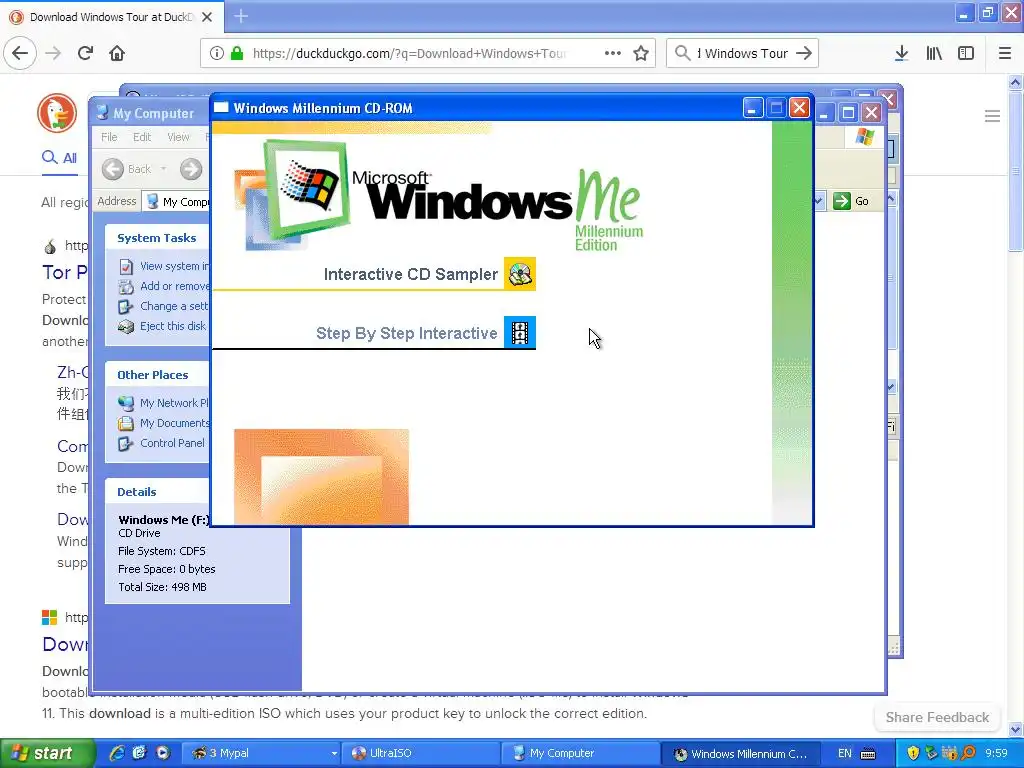Open a new browser tab
1024x768 pixels.
(241, 16)
